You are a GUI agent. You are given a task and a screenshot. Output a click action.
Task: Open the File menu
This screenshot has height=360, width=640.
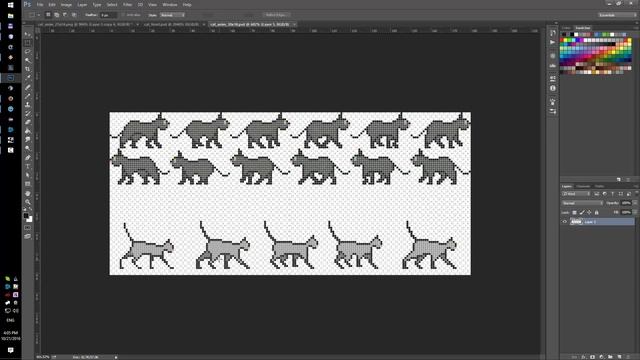pos(40,5)
